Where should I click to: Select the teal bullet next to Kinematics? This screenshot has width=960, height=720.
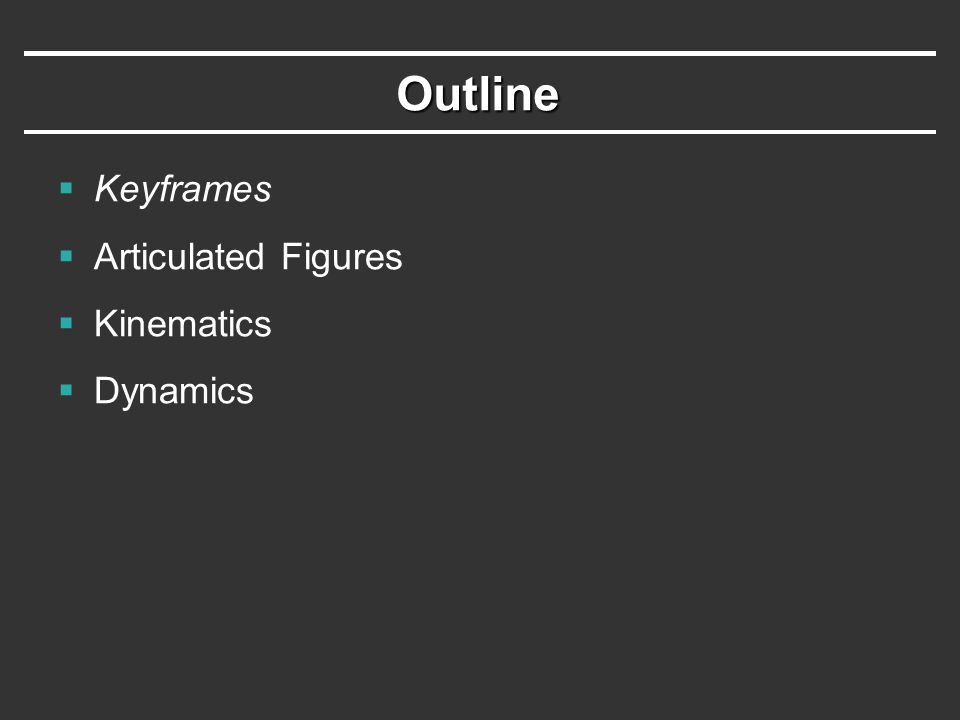(67, 323)
